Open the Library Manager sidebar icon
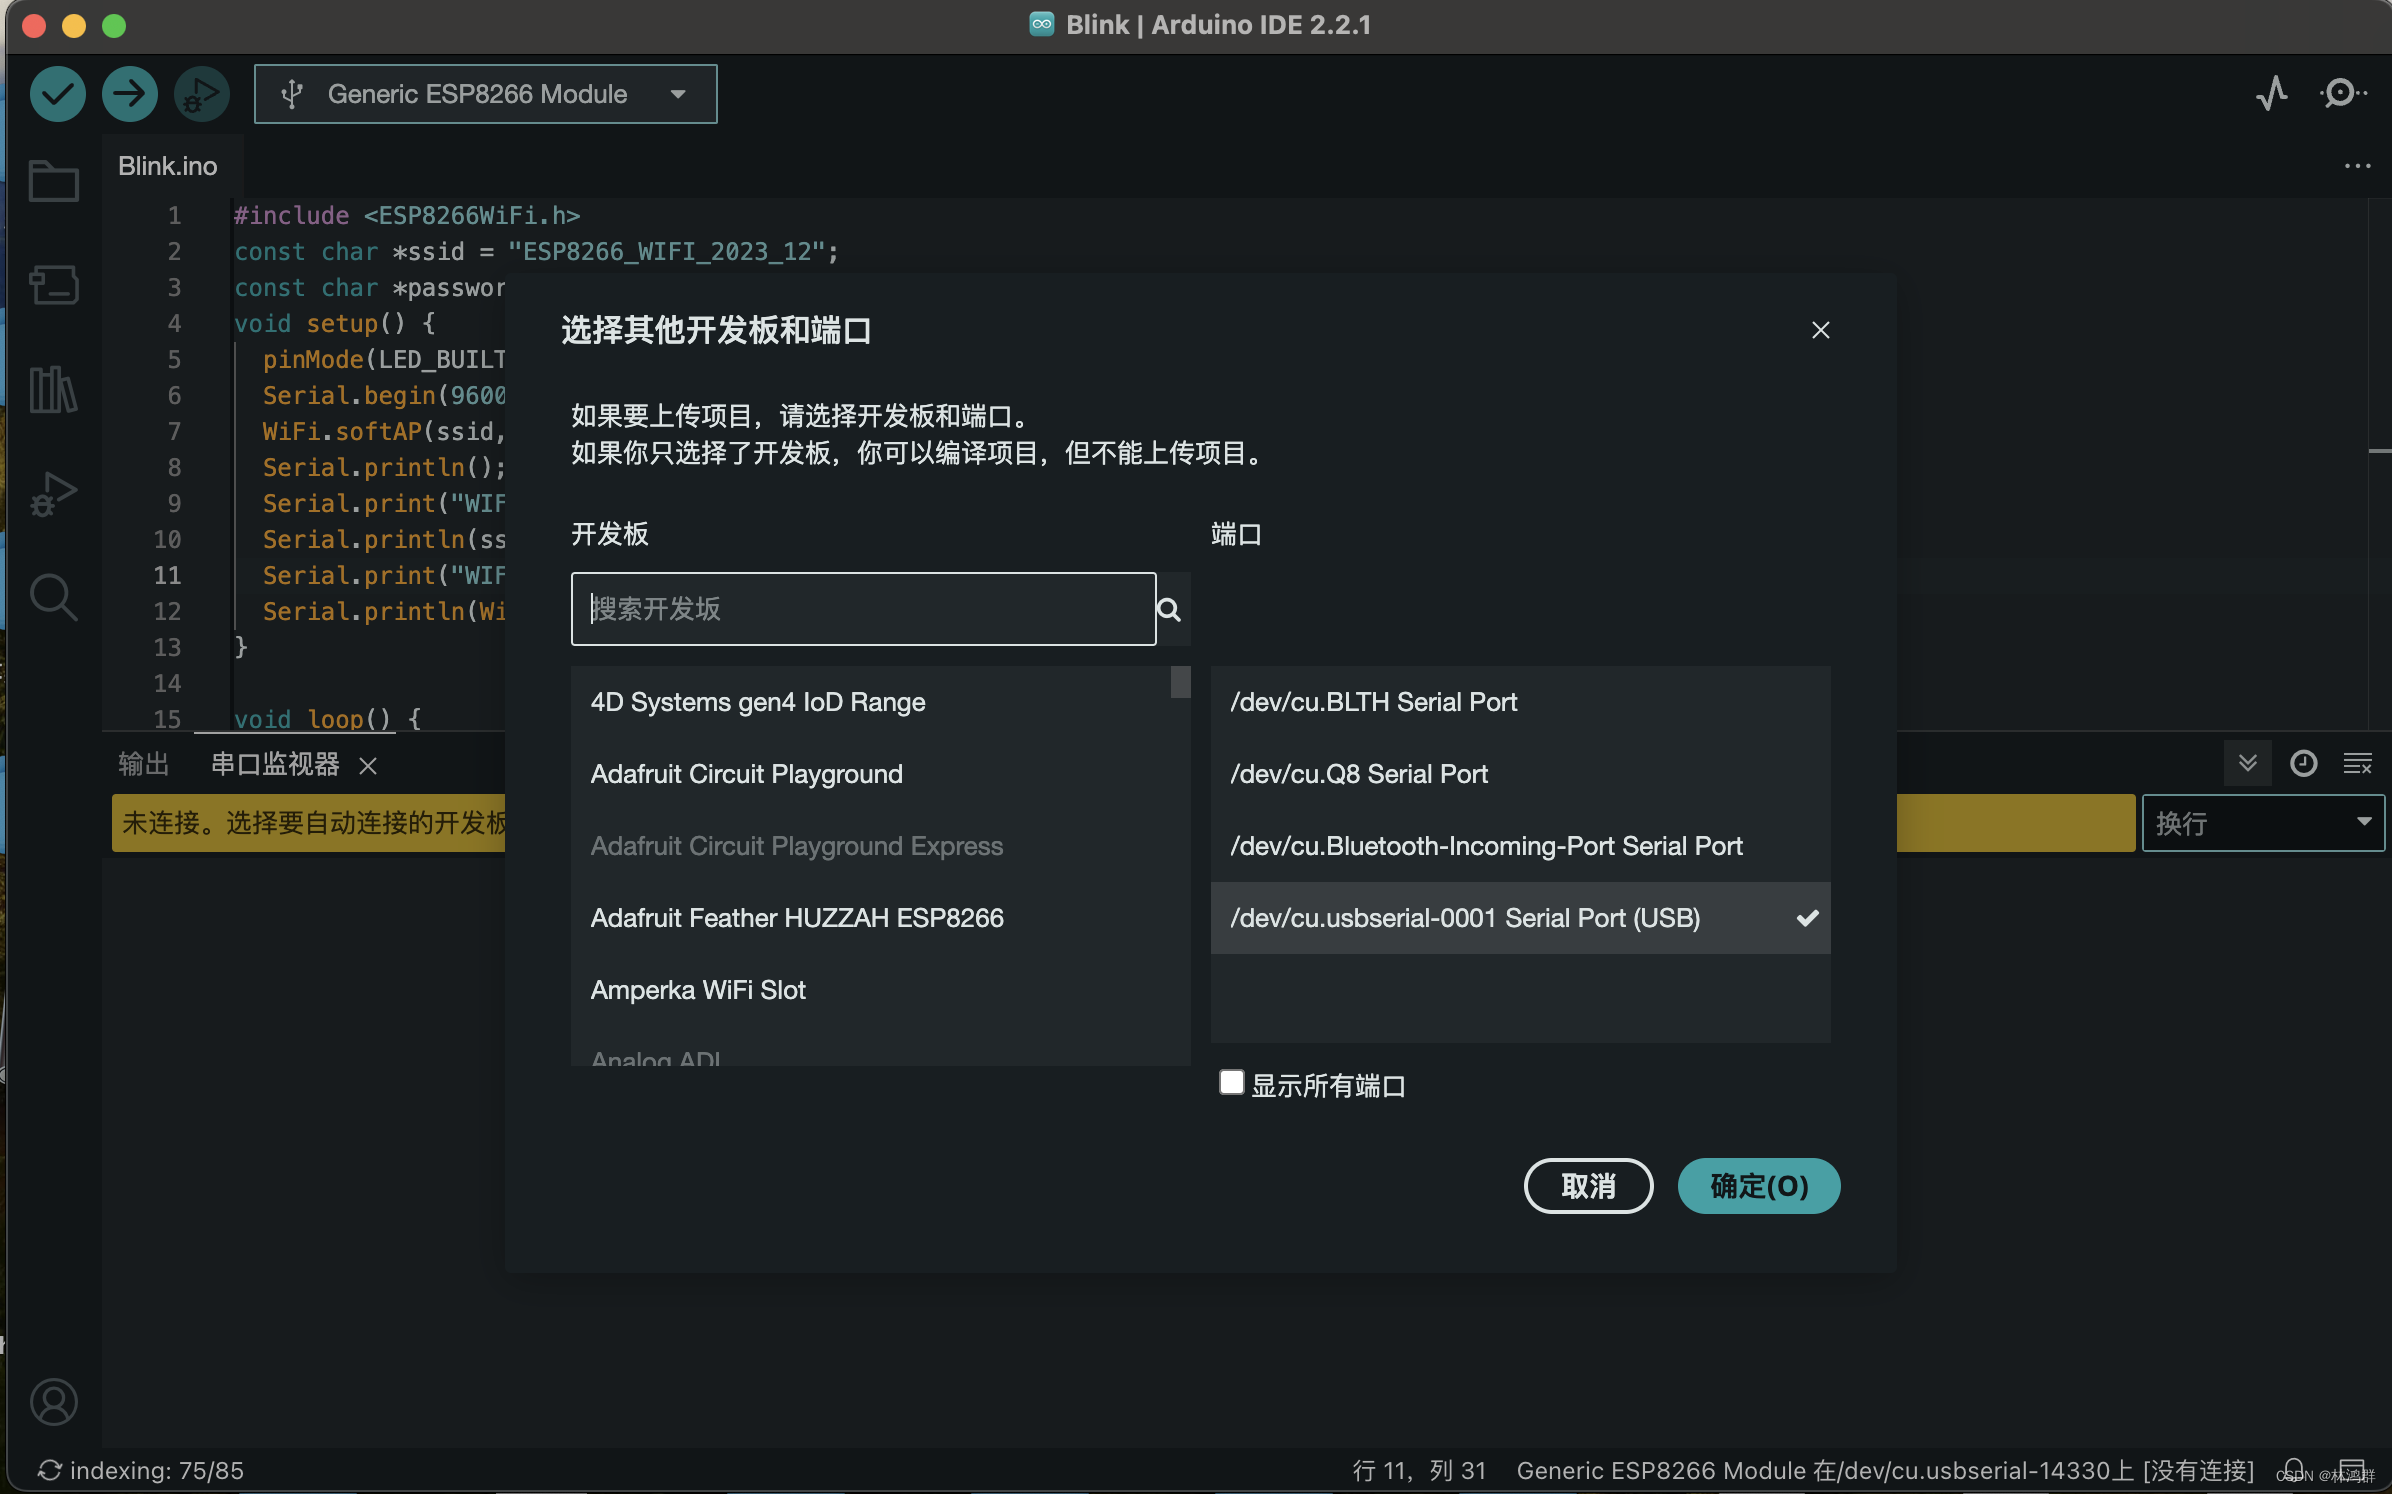The height and width of the screenshot is (1494, 2392). click(x=54, y=389)
